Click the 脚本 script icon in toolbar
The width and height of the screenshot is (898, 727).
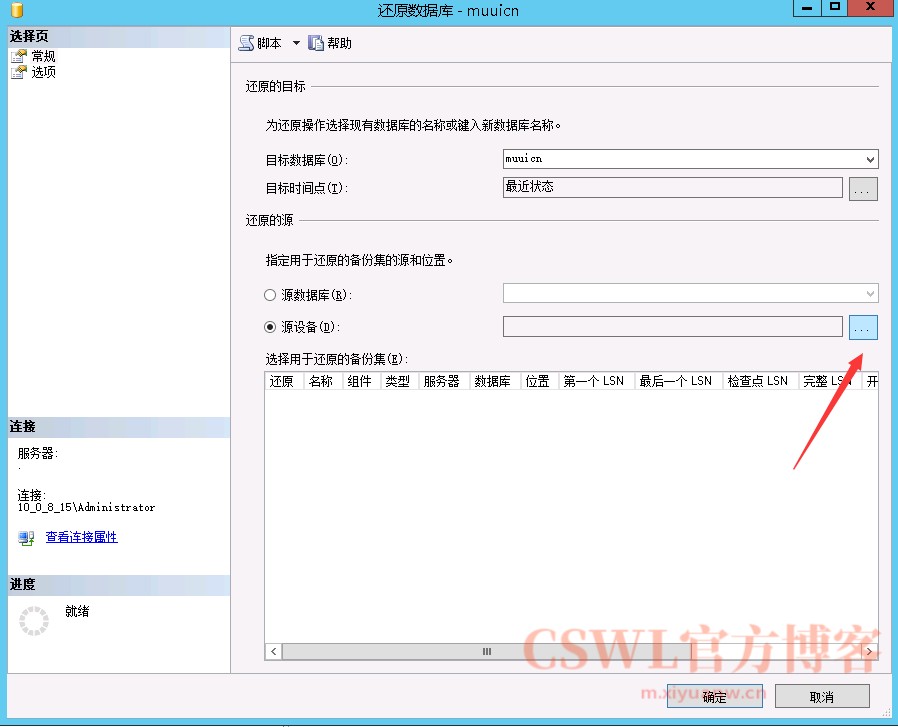tap(246, 43)
